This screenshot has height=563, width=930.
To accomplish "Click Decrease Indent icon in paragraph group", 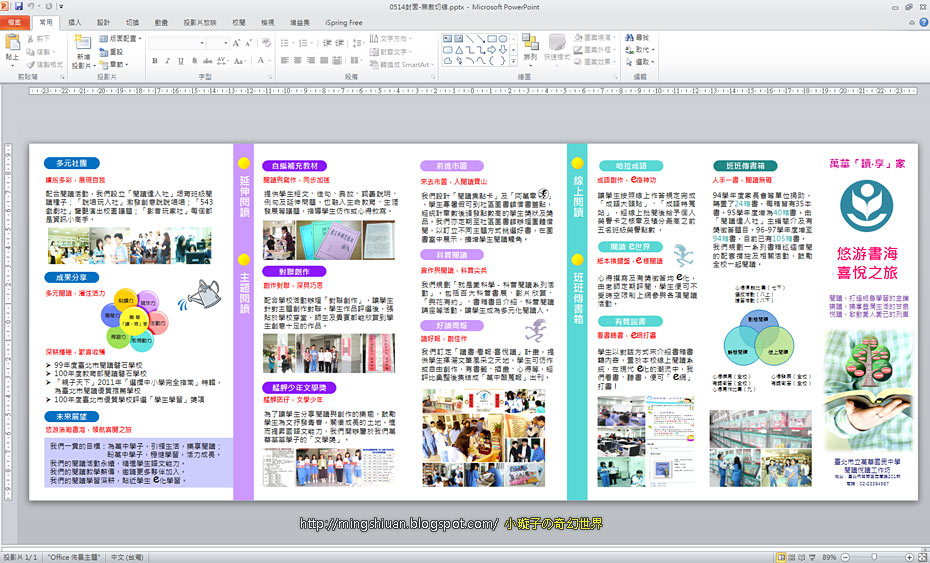I will tap(327, 43).
